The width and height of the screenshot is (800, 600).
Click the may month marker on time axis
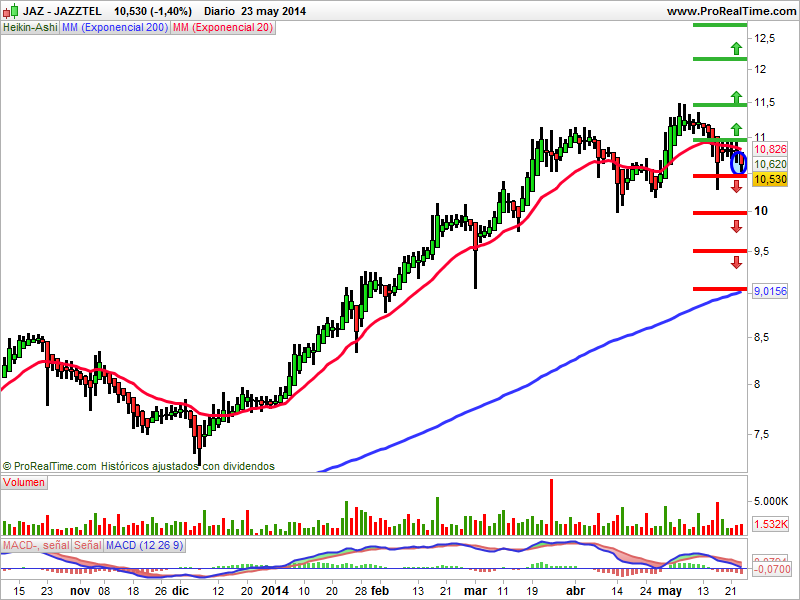click(670, 591)
